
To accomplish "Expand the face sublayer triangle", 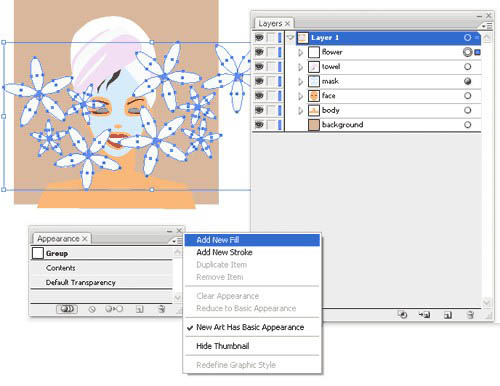I will point(300,96).
